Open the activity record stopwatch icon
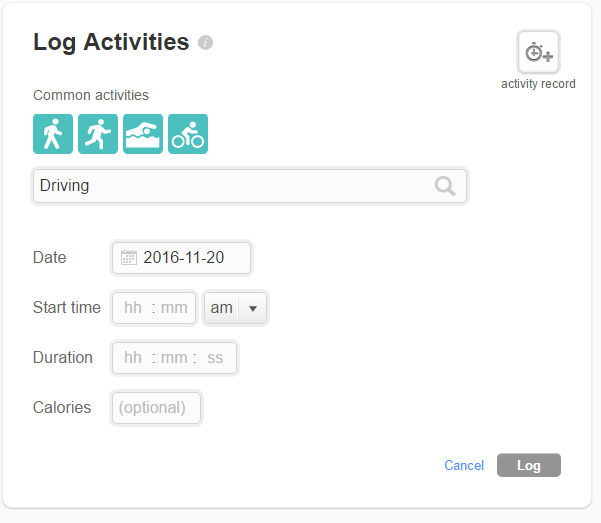This screenshot has width=601, height=523. pyautogui.click(x=538, y=52)
